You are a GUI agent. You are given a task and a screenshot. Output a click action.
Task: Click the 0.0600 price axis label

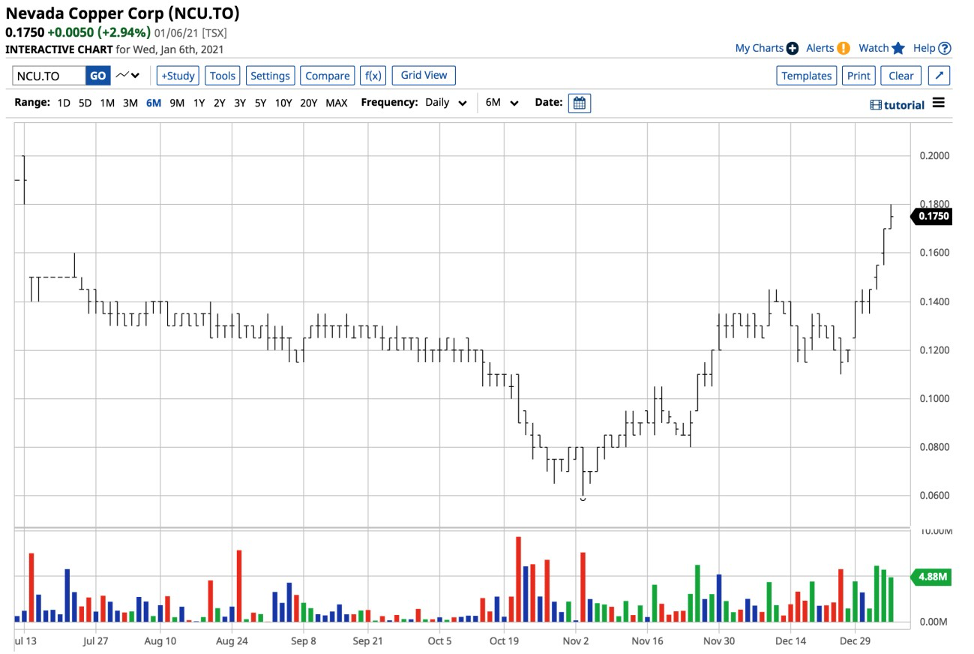(x=934, y=495)
